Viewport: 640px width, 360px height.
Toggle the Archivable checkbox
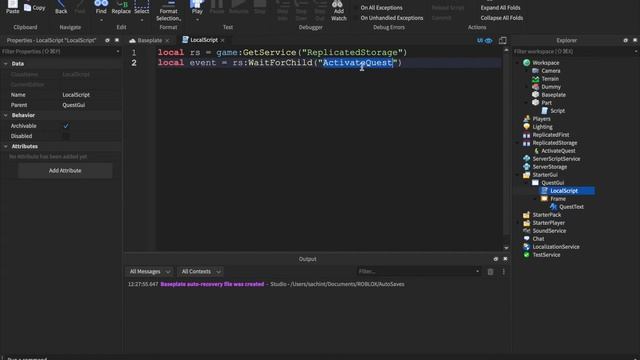pos(66,126)
